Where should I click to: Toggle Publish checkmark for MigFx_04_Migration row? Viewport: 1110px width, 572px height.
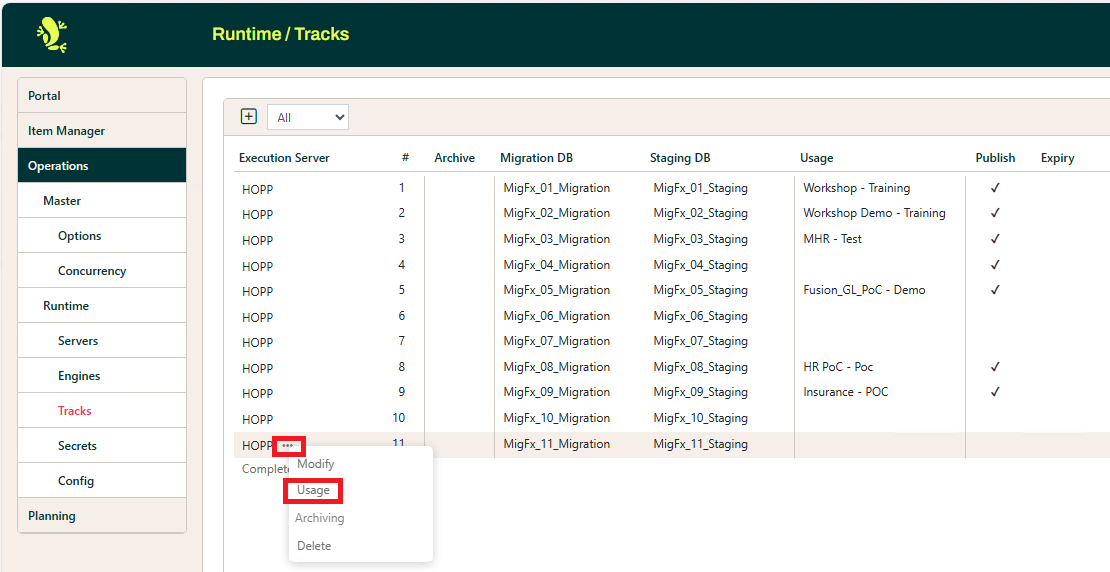(x=995, y=265)
